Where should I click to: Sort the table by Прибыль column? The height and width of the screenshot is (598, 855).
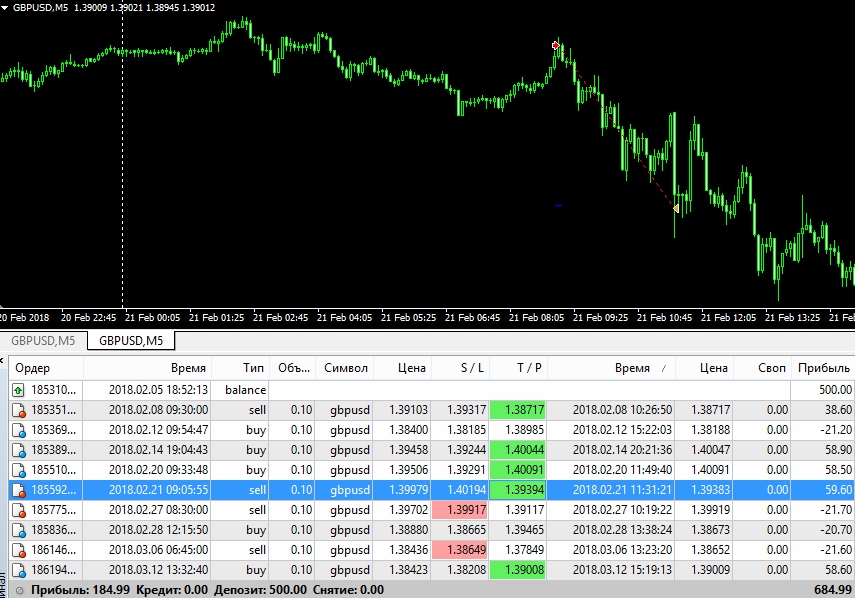coord(823,368)
